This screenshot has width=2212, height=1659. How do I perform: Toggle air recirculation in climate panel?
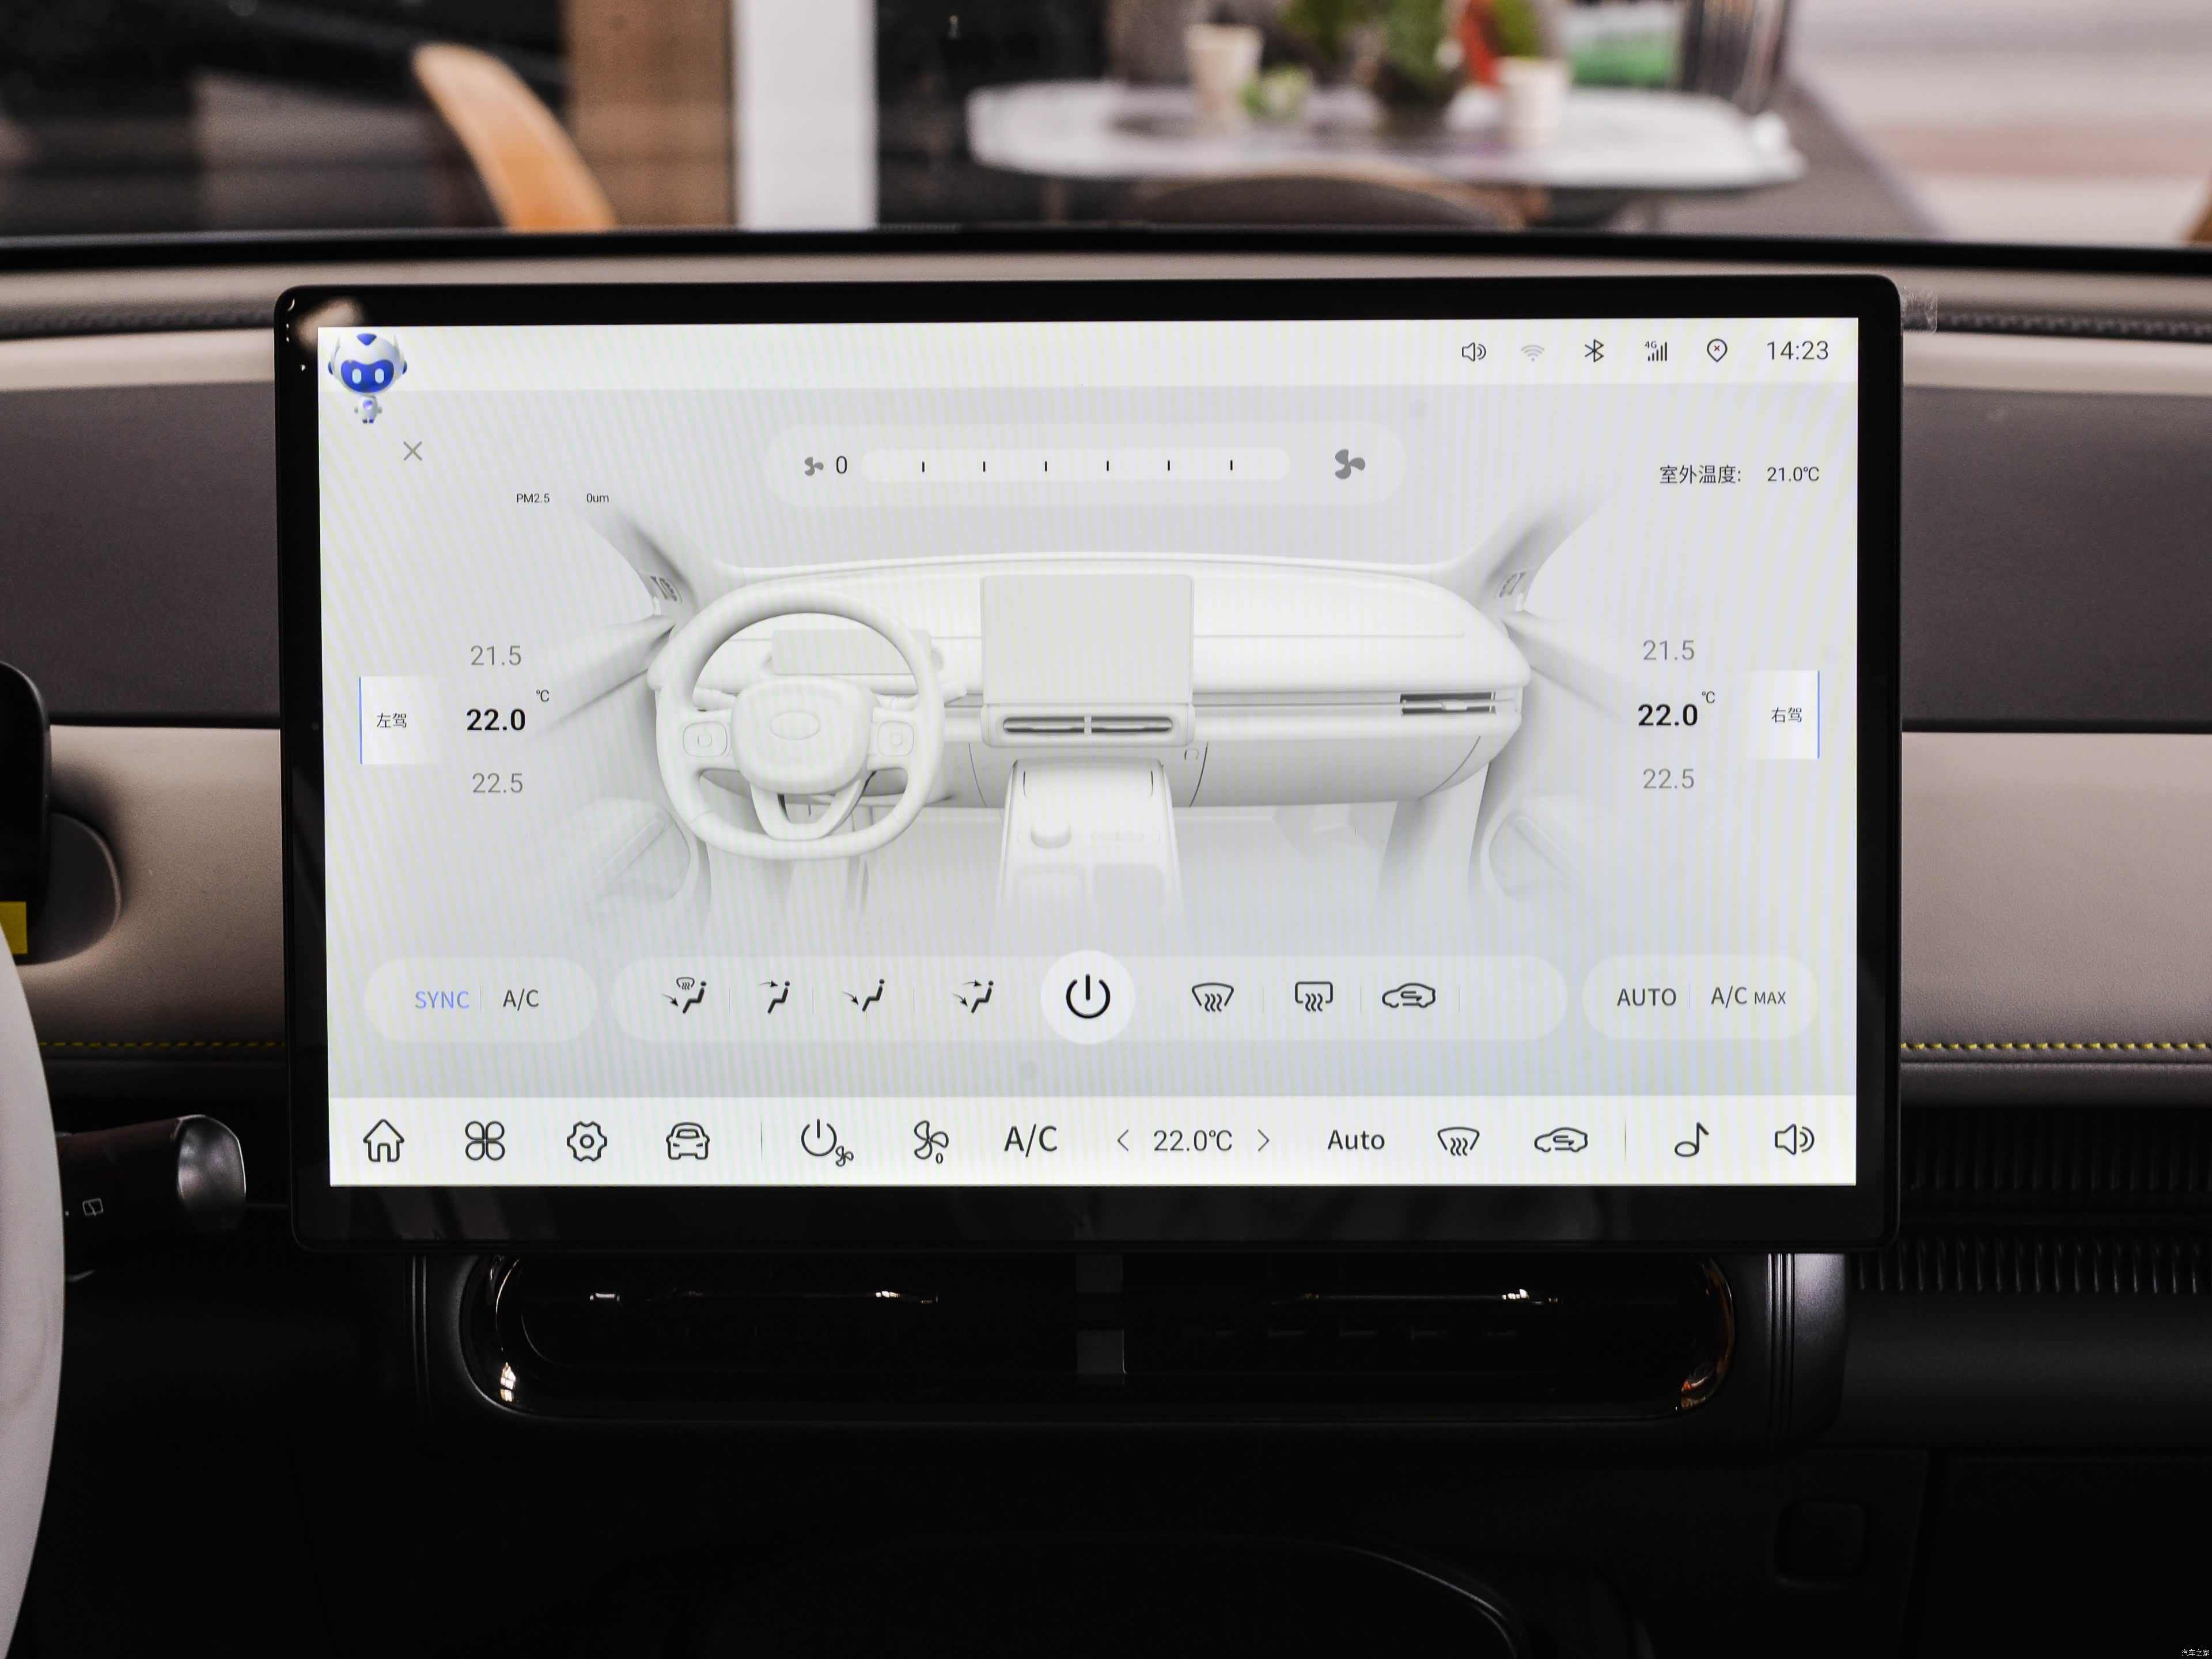tap(1408, 996)
